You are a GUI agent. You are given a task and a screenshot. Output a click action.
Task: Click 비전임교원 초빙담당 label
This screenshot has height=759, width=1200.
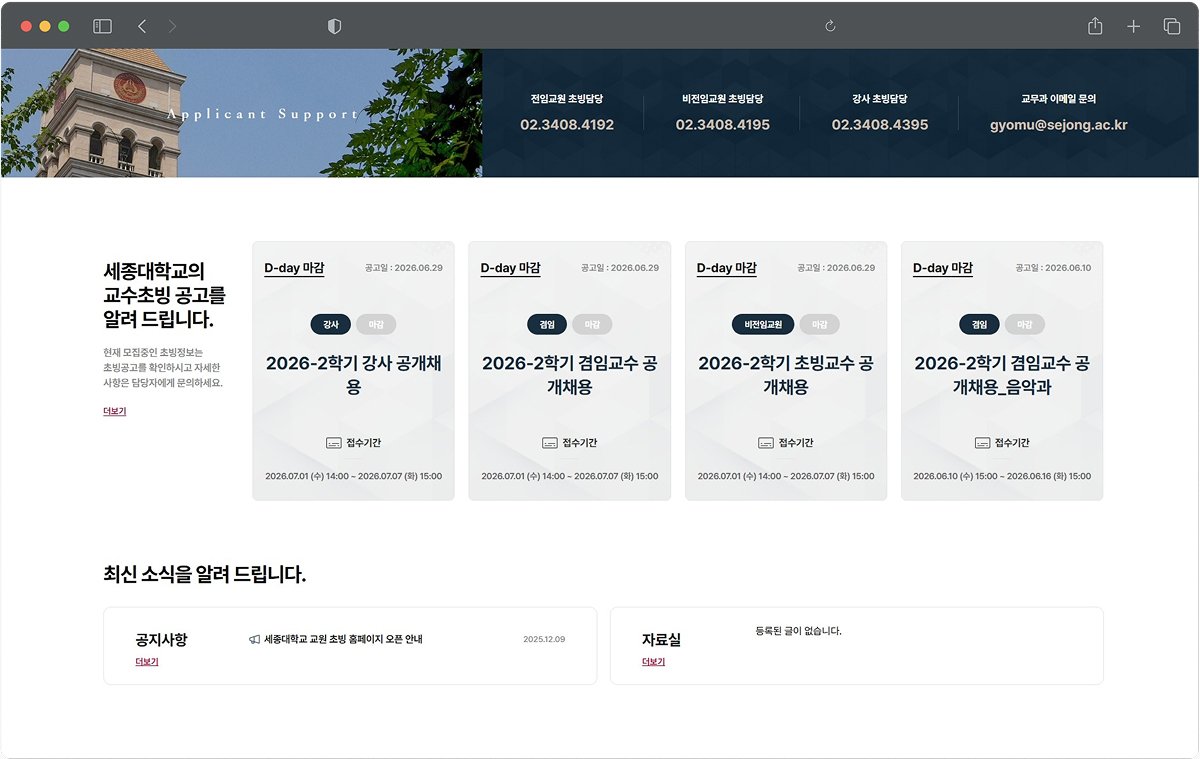point(723,99)
